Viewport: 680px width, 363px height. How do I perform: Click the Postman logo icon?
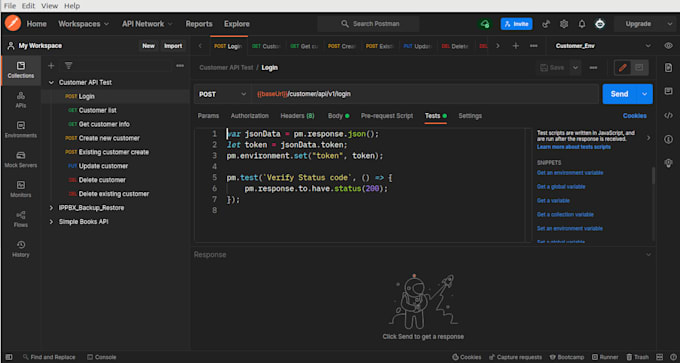13,23
